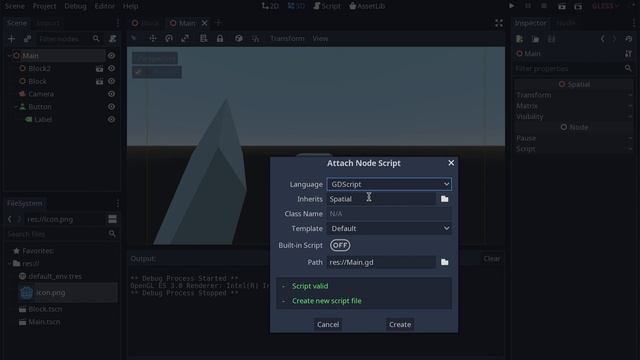Browse for class next to Inherits field
The image size is (640, 360).
click(x=444, y=199)
